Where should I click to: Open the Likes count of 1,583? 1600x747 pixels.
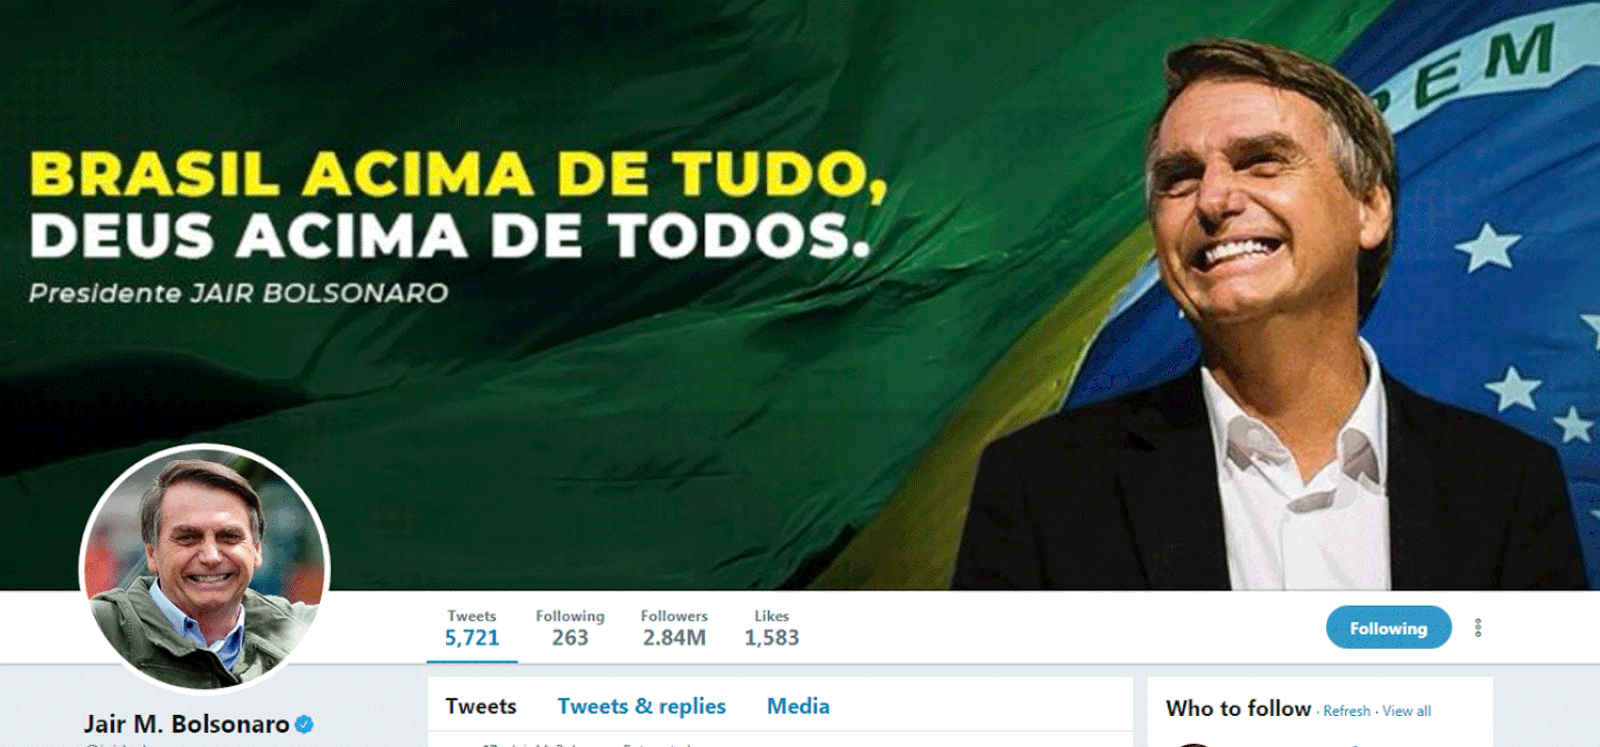point(771,628)
